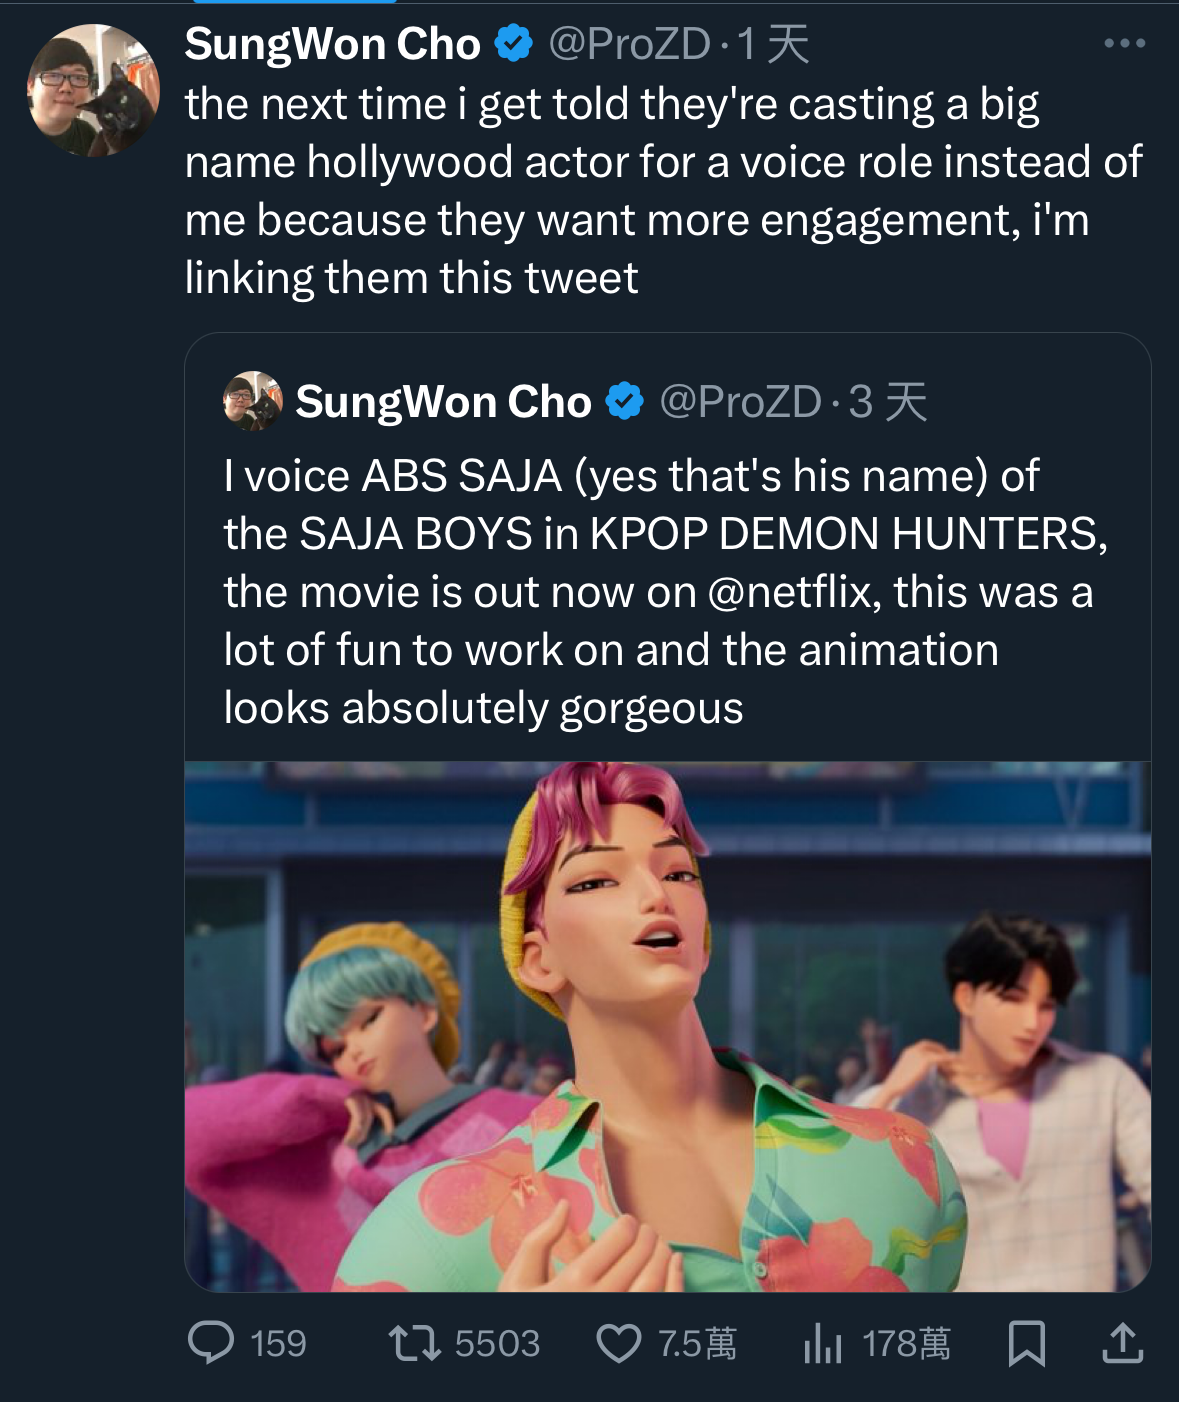Click the '1 天' timestamp on main tweet

(x=772, y=44)
